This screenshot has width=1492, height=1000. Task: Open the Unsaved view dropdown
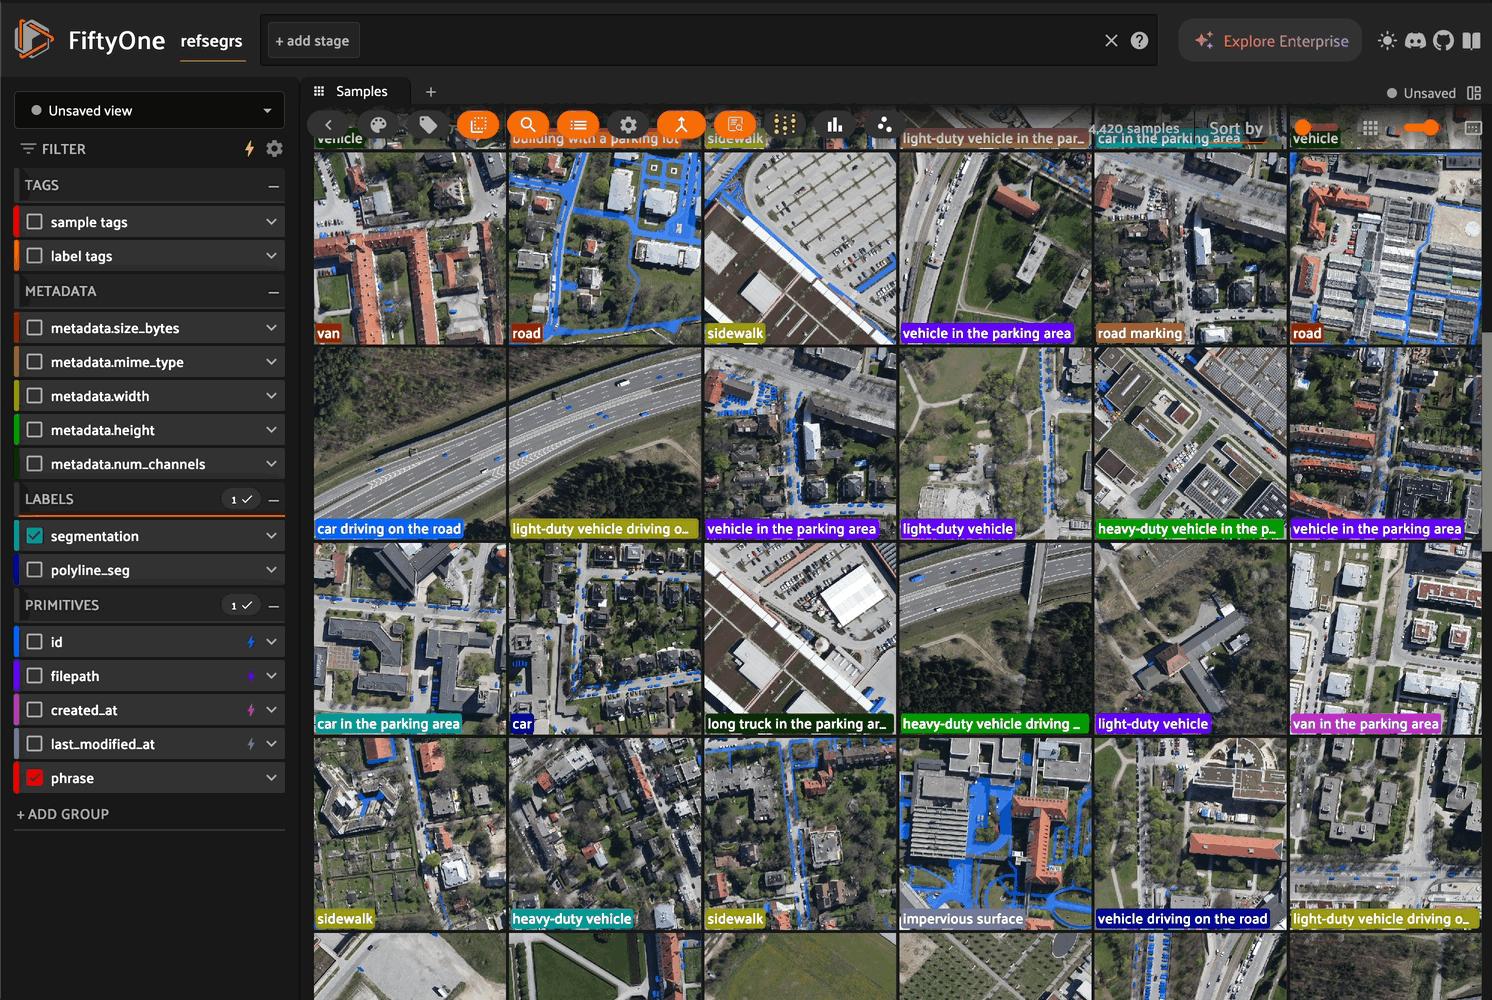tap(150, 111)
